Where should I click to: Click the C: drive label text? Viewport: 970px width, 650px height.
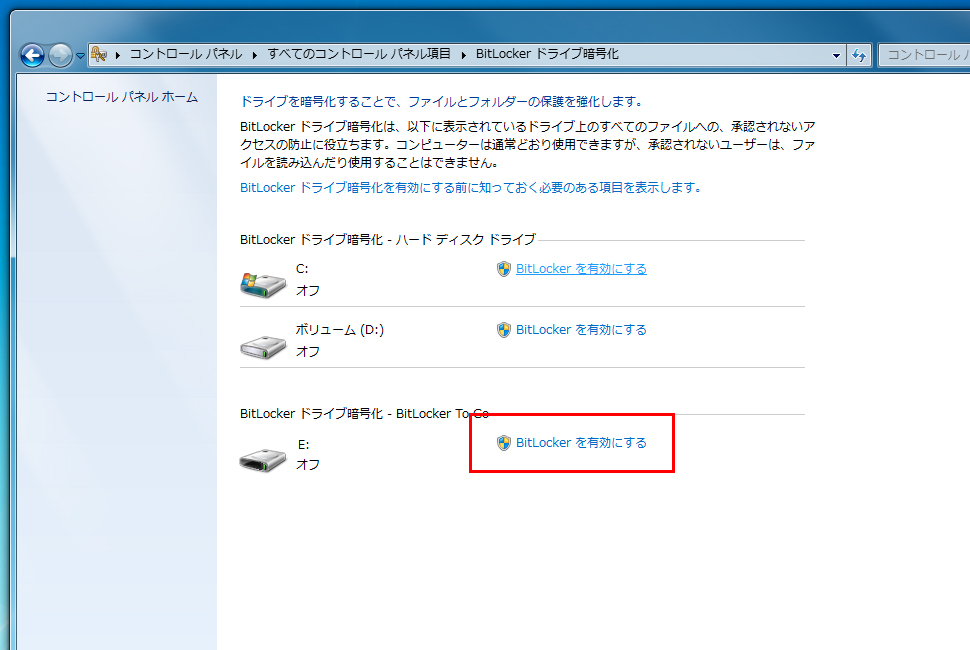coord(302,269)
